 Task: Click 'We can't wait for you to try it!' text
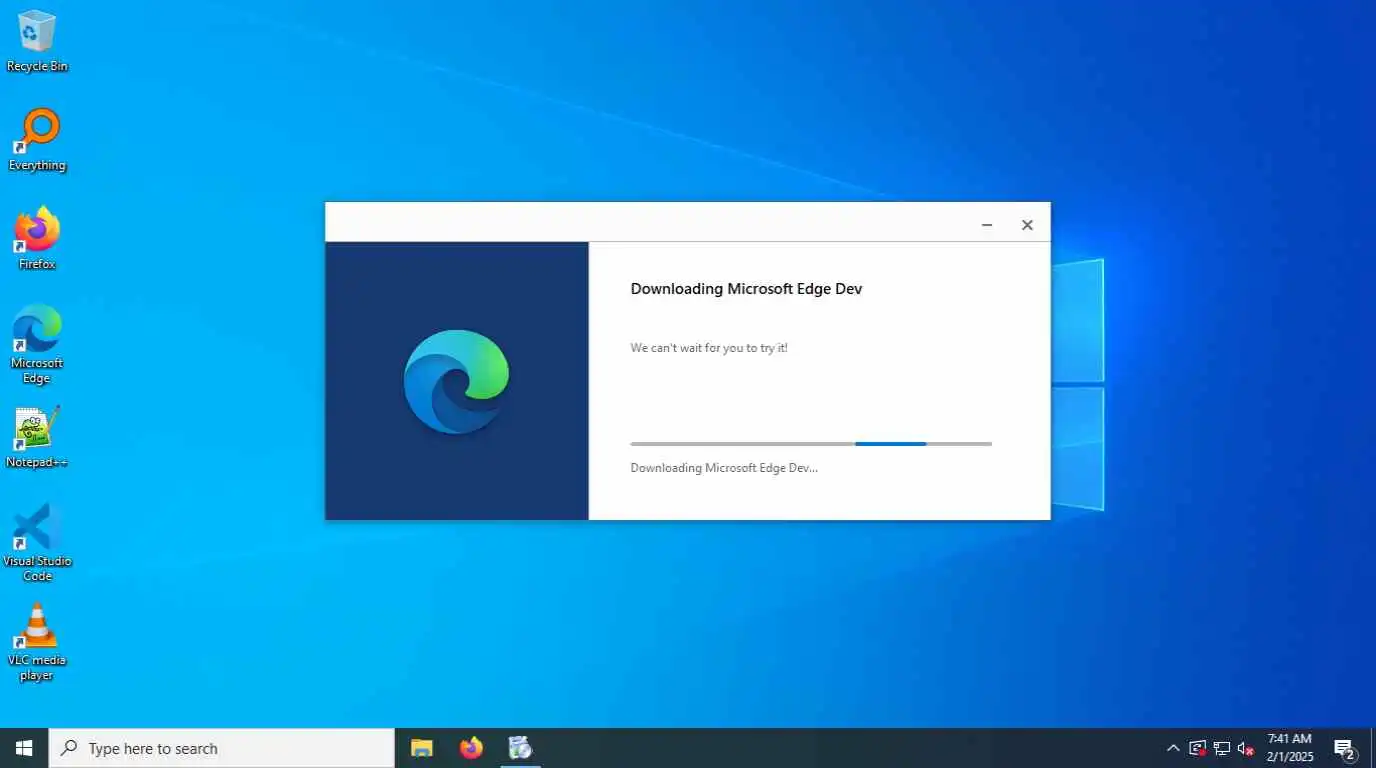coord(709,348)
